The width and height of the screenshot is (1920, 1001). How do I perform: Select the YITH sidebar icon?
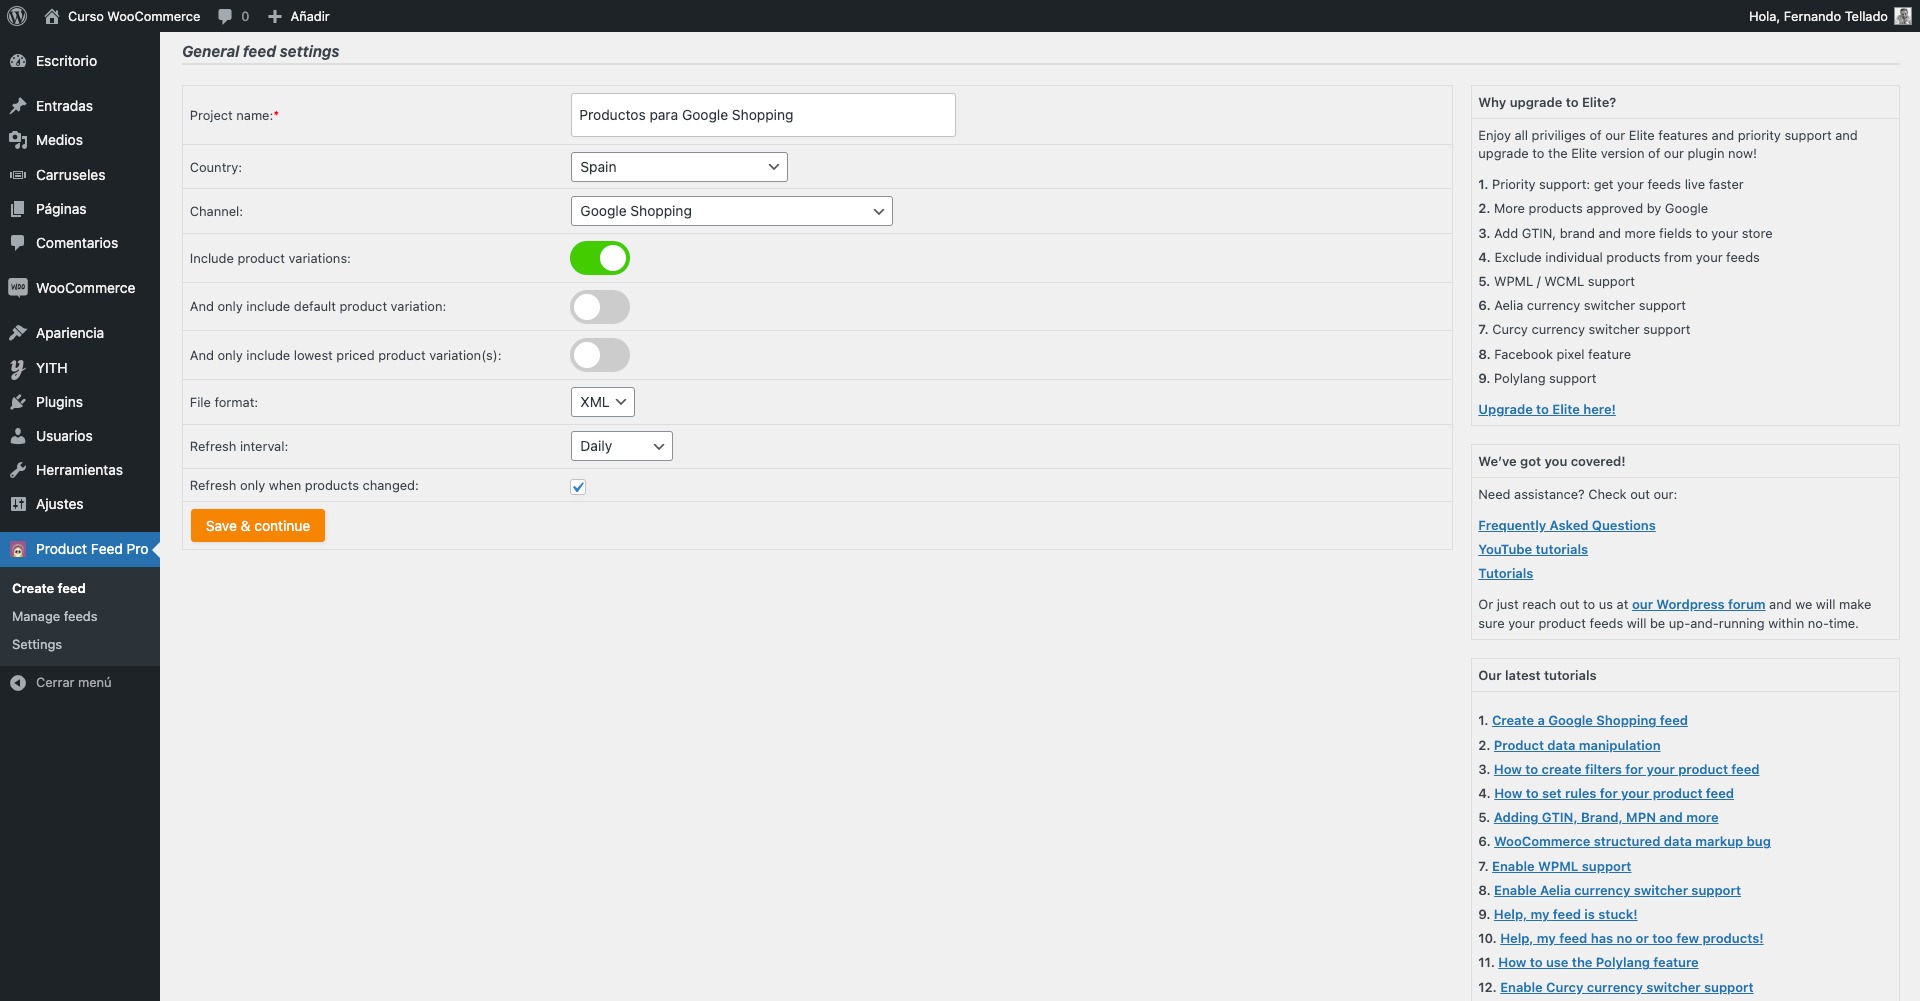tap(18, 368)
